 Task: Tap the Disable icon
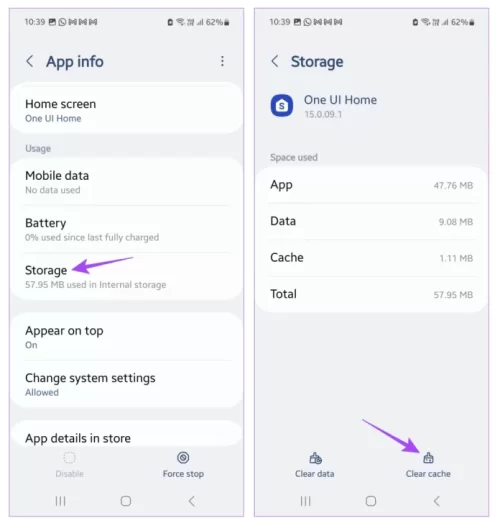(69, 458)
